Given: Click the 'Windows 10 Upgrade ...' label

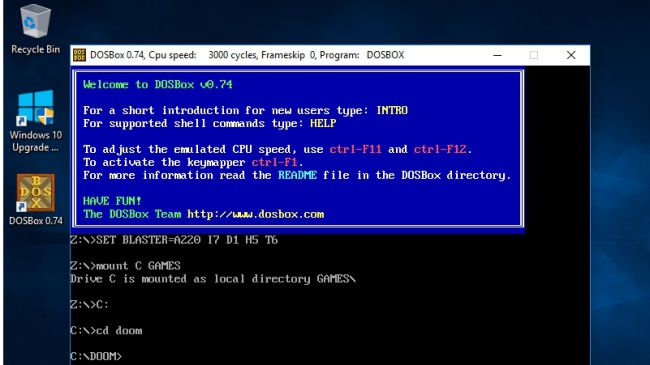Looking at the screenshot, I should (x=36, y=141).
